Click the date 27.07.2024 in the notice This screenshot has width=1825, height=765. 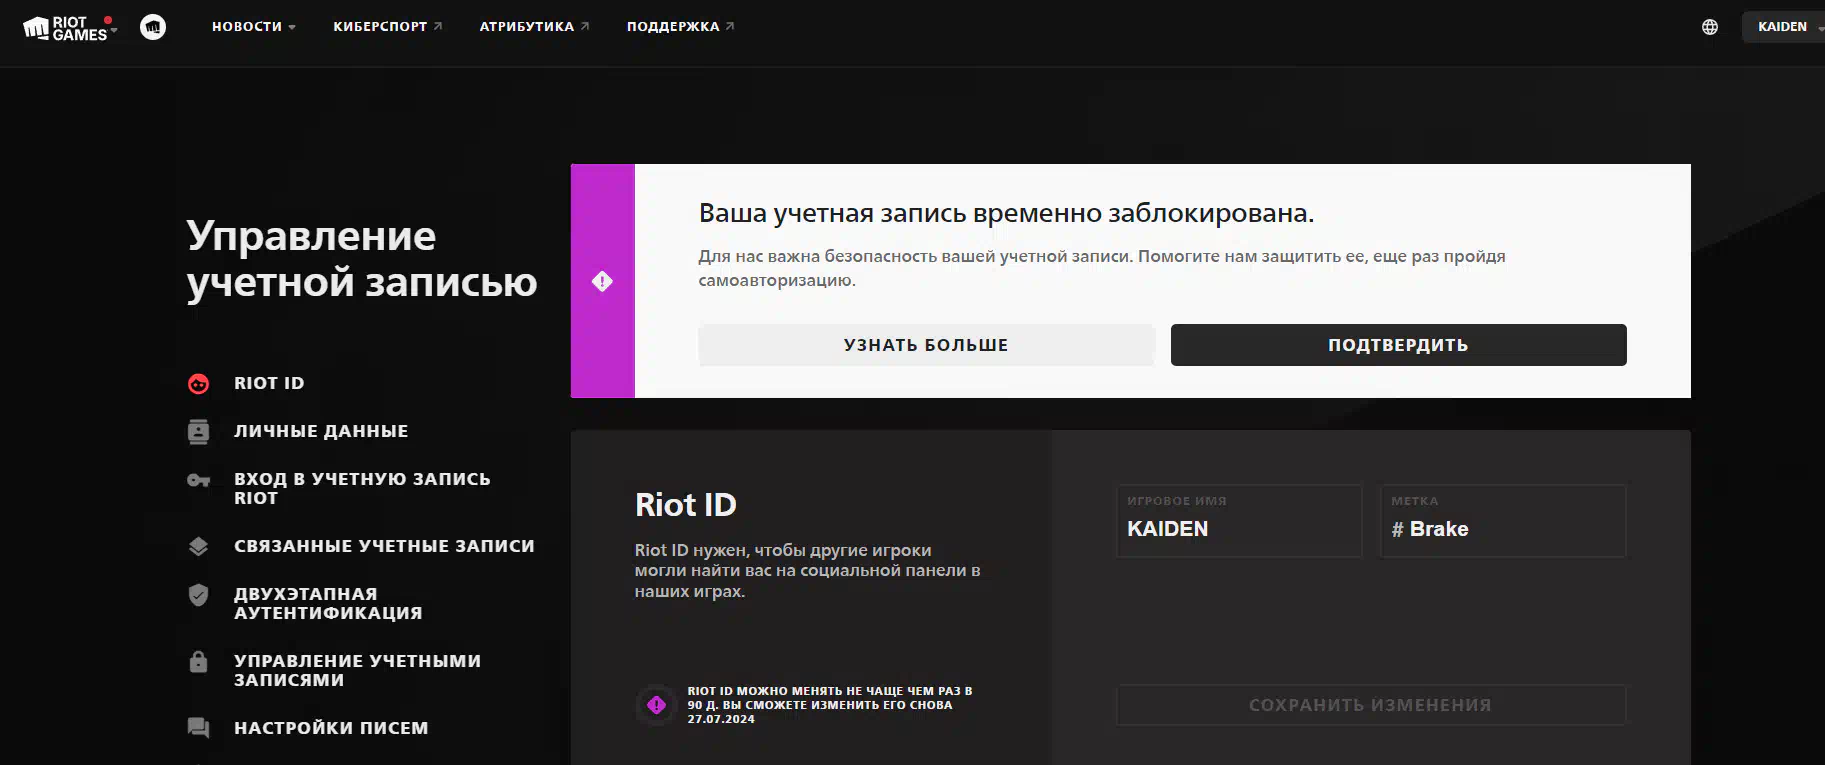click(x=721, y=719)
